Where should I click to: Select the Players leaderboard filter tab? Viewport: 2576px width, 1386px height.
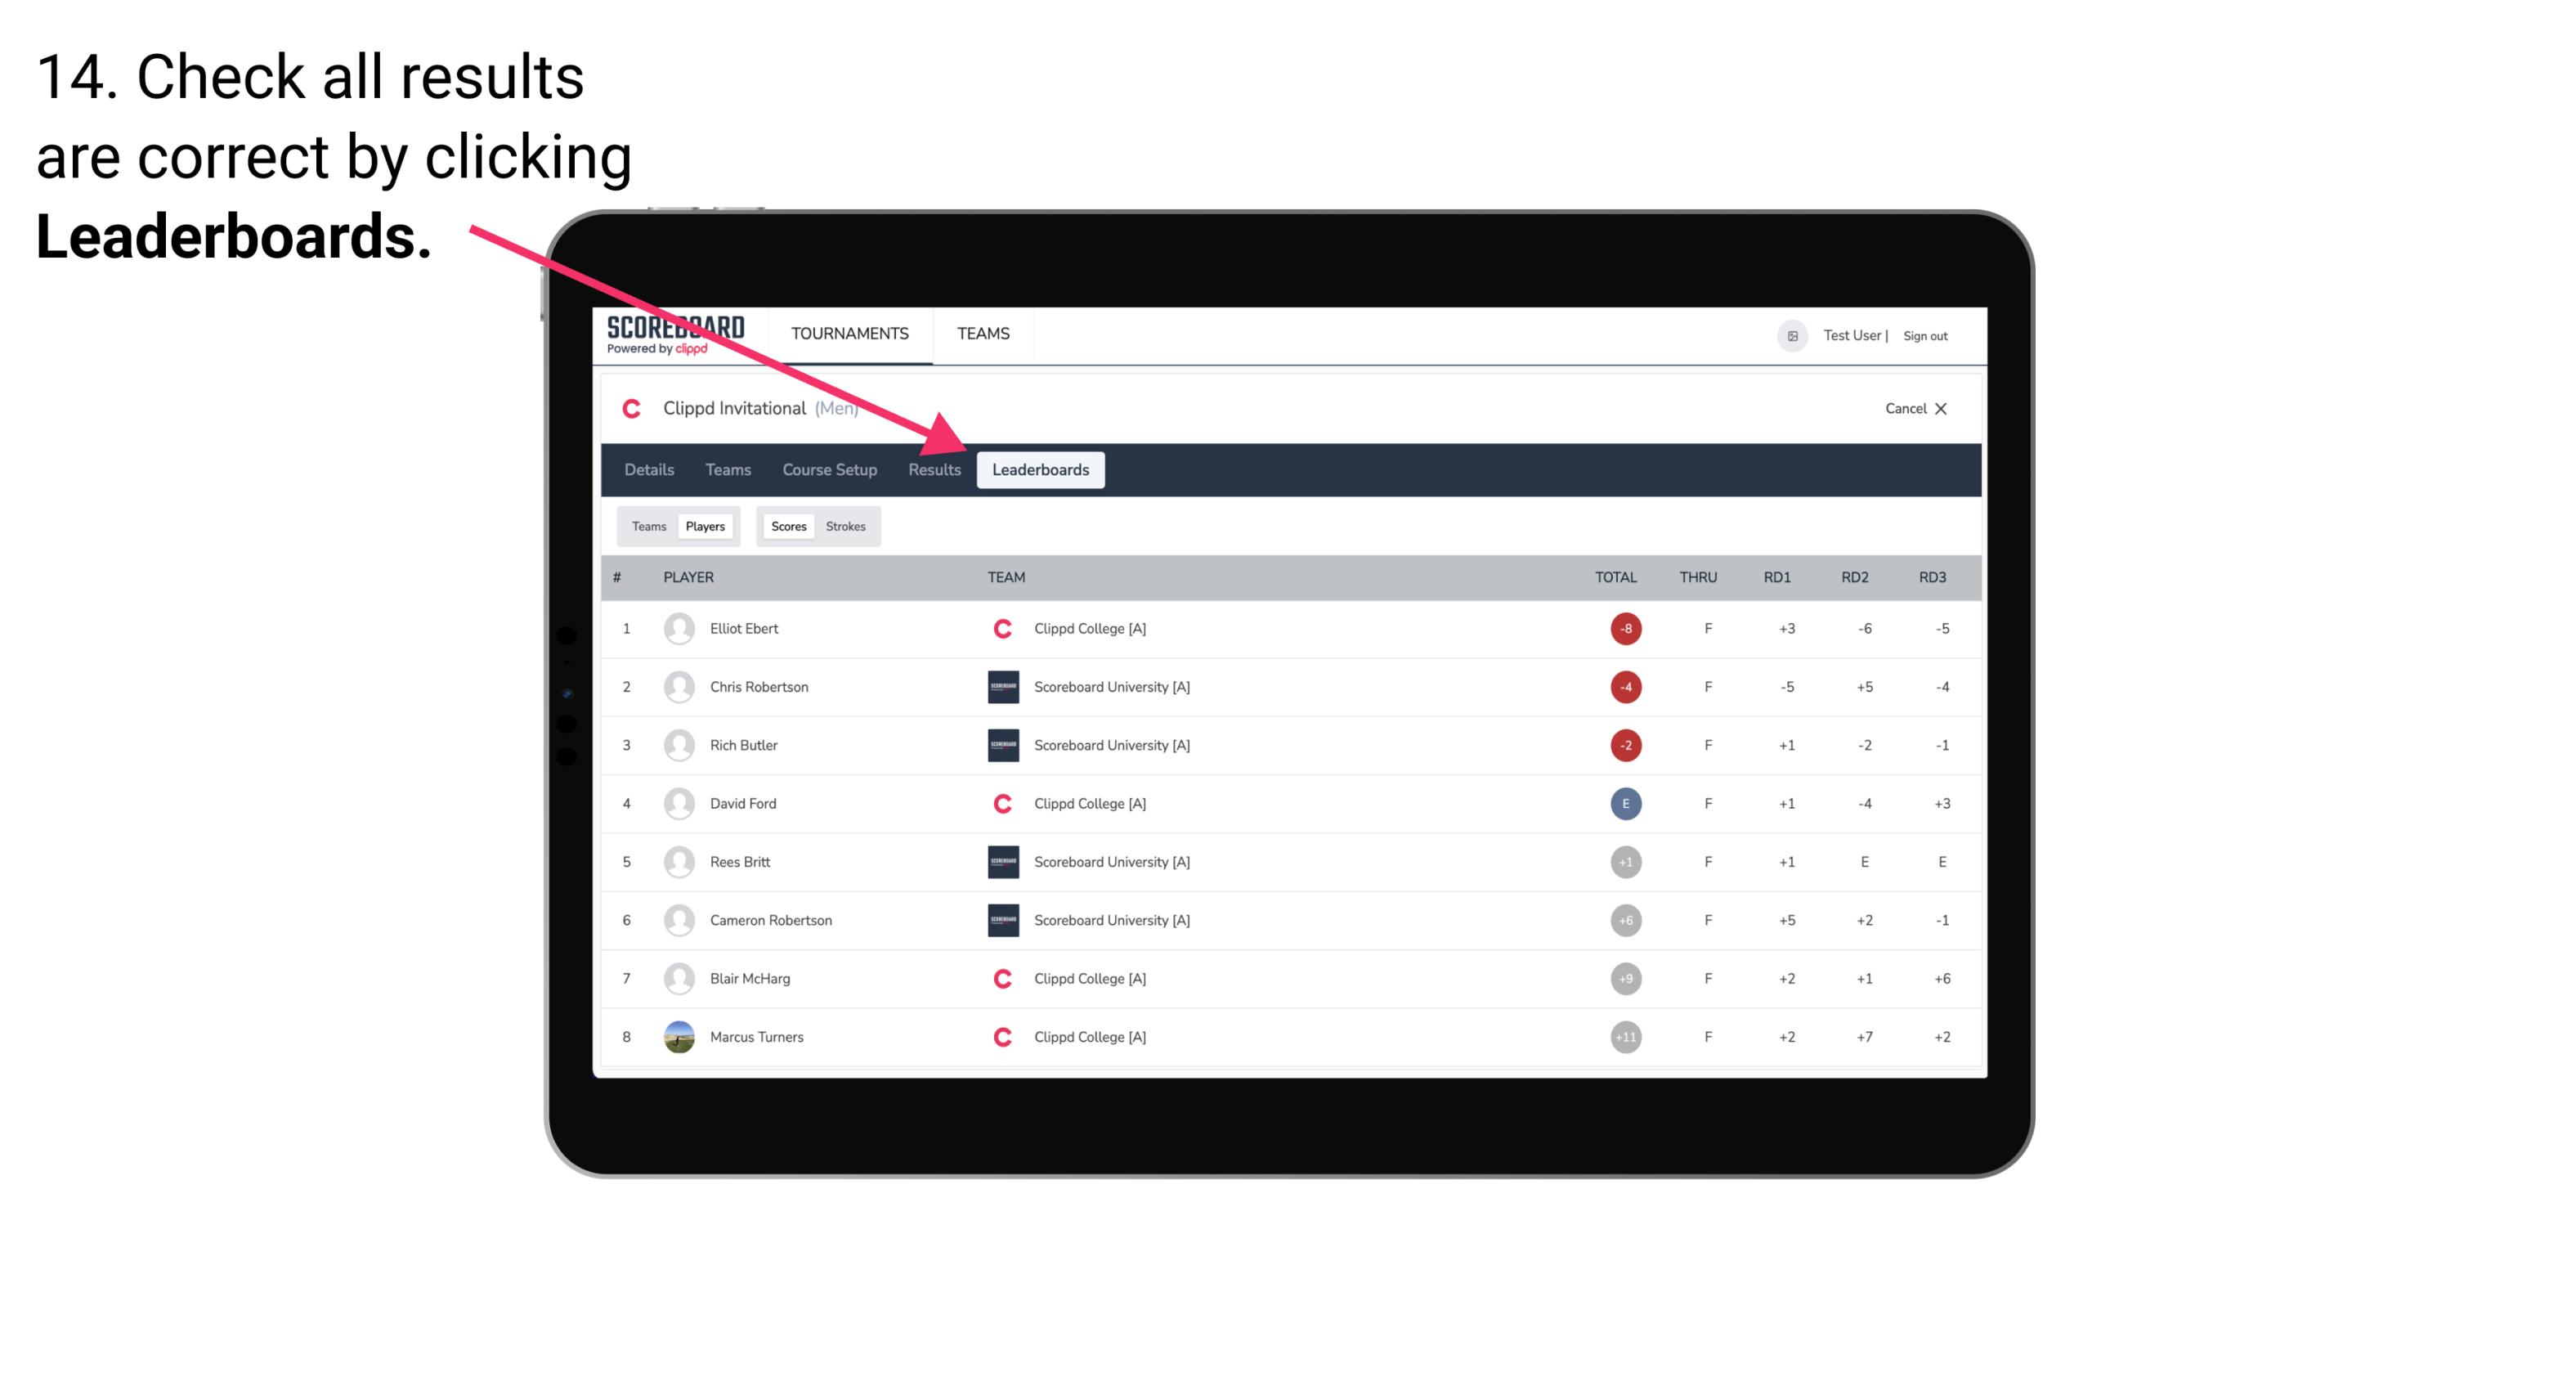click(x=705, y=526)
